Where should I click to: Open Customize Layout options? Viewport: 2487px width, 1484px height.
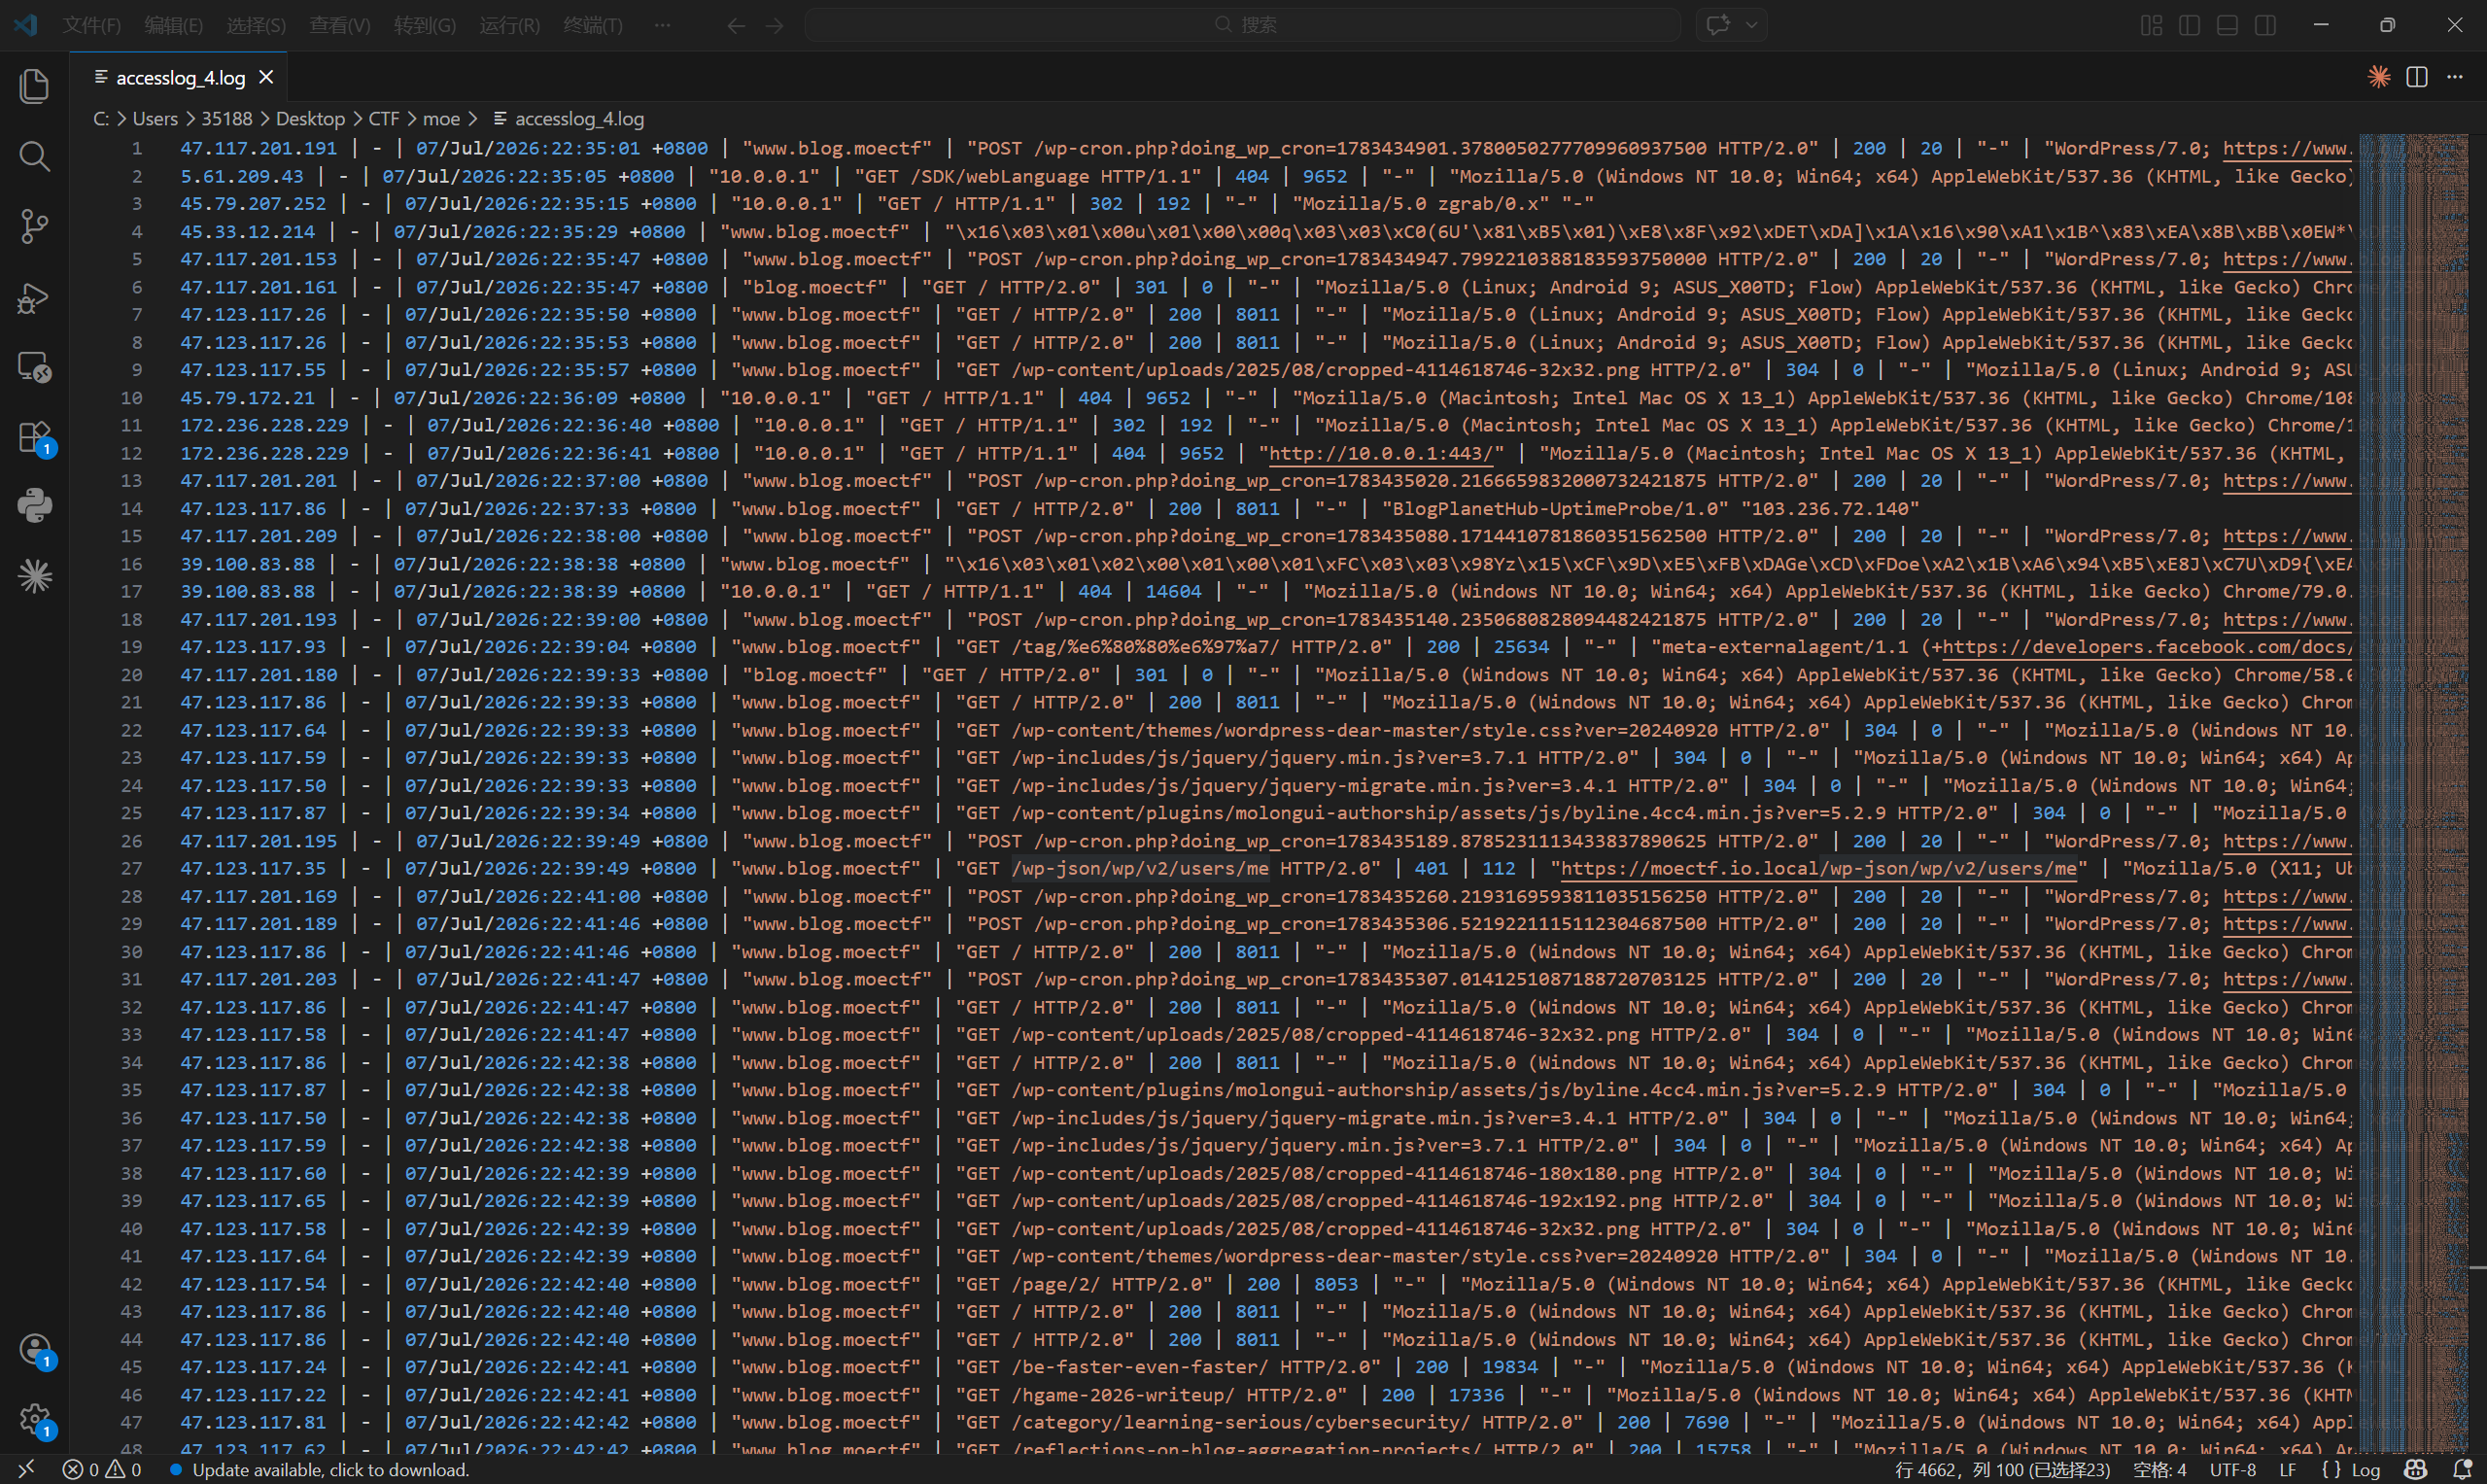tap(2151, 25)
